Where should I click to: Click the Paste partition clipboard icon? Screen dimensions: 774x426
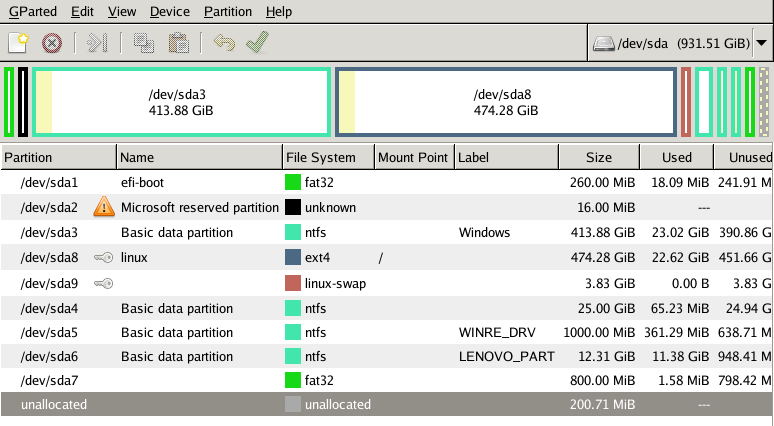[x=179, y=43]
